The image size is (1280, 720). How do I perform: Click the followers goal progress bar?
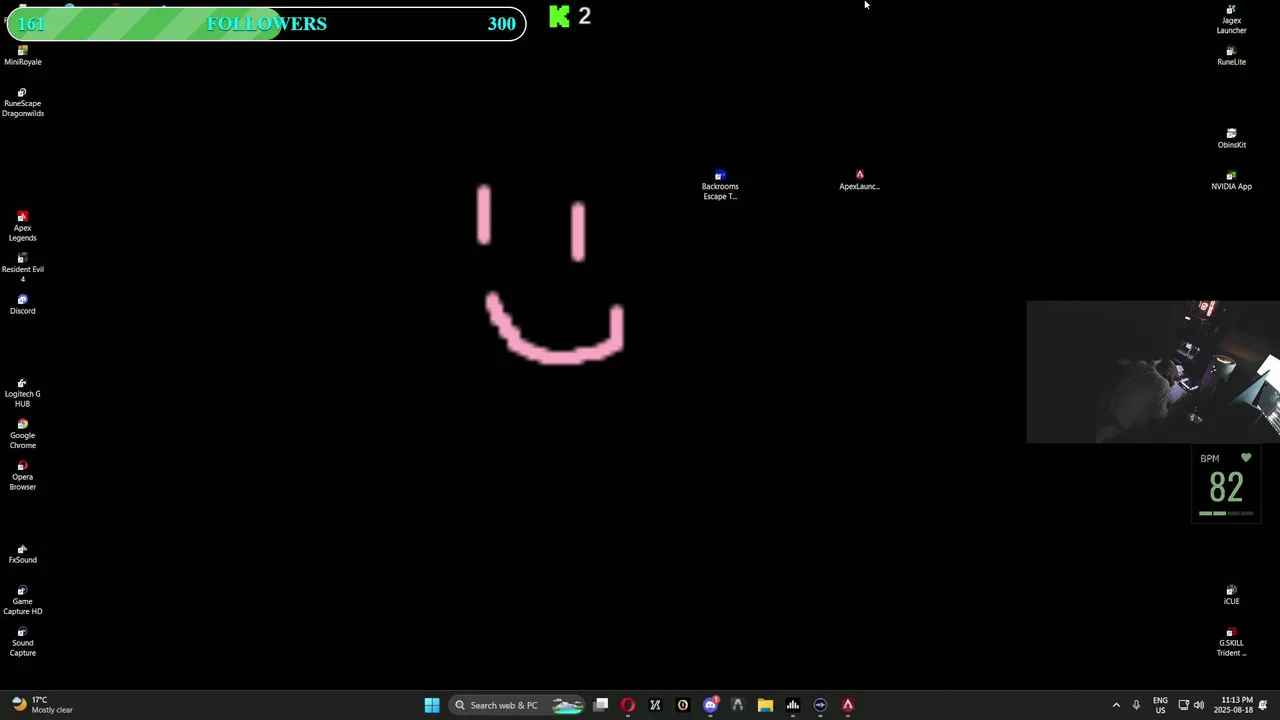(266, 24)
